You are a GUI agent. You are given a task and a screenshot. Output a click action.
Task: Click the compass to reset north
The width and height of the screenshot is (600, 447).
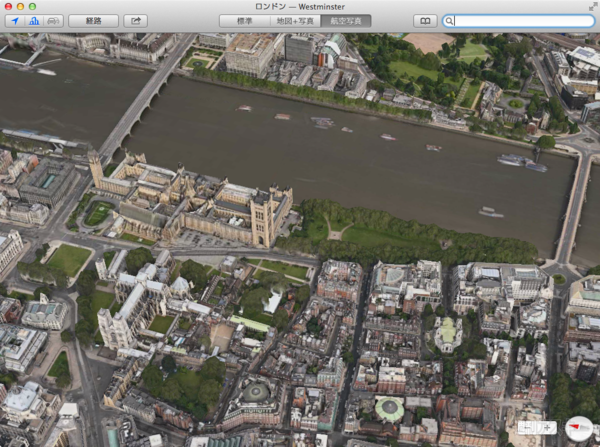579,428
